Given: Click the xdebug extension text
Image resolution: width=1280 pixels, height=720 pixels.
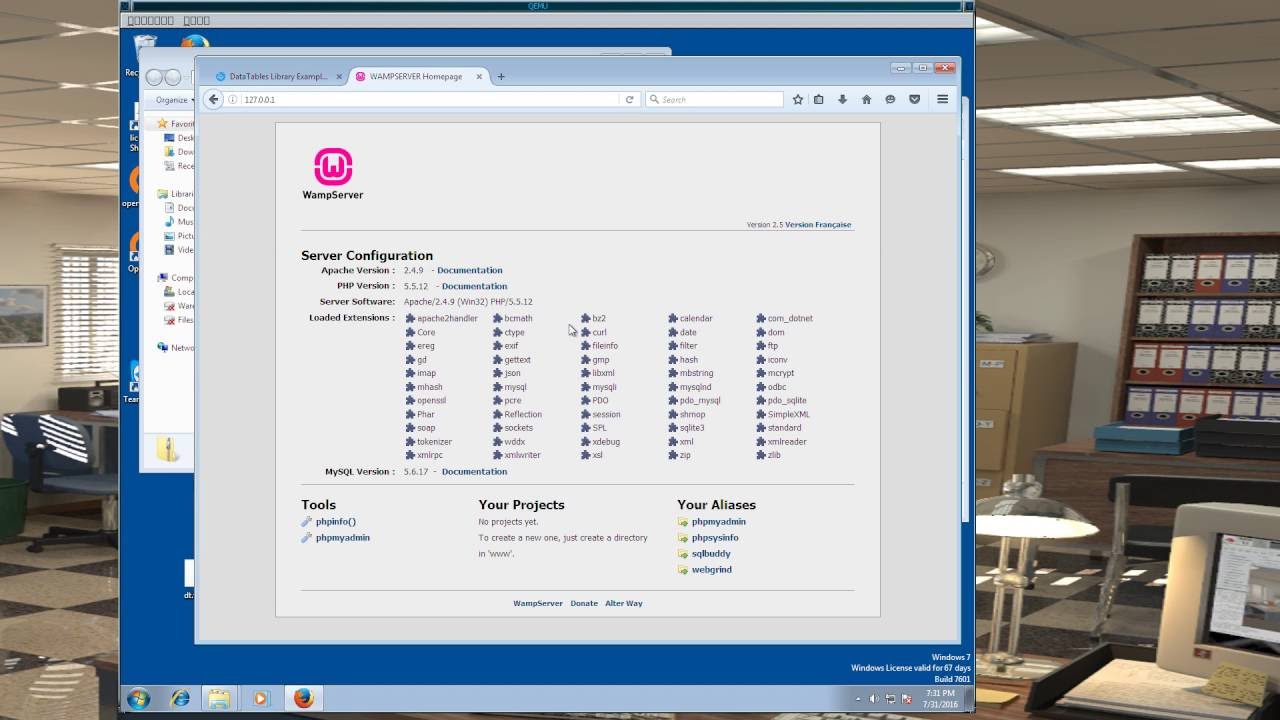Looking at the screenshot, I should 606,442.
